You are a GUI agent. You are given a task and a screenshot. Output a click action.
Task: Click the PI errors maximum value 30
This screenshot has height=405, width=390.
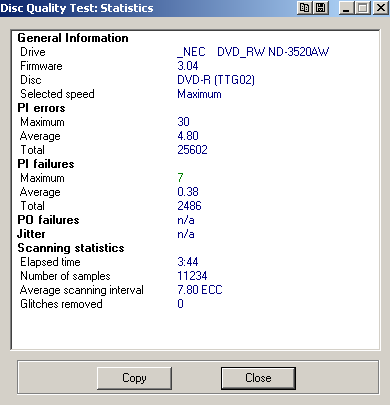point(183,122)
